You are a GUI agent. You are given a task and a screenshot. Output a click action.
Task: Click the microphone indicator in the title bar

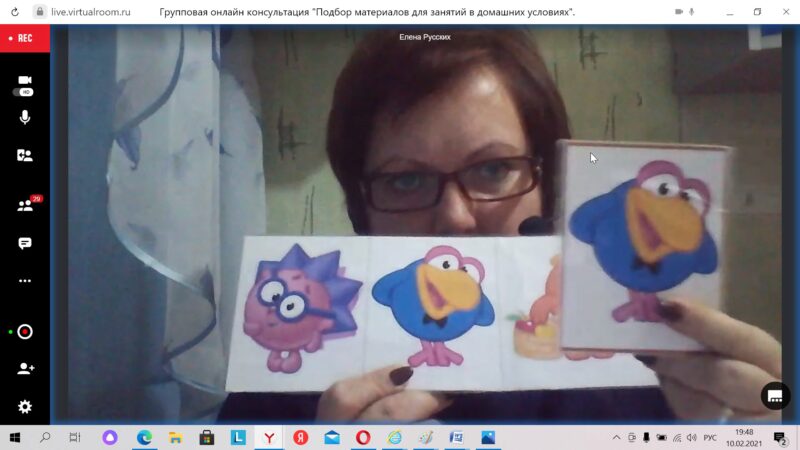tap(691, 12)
